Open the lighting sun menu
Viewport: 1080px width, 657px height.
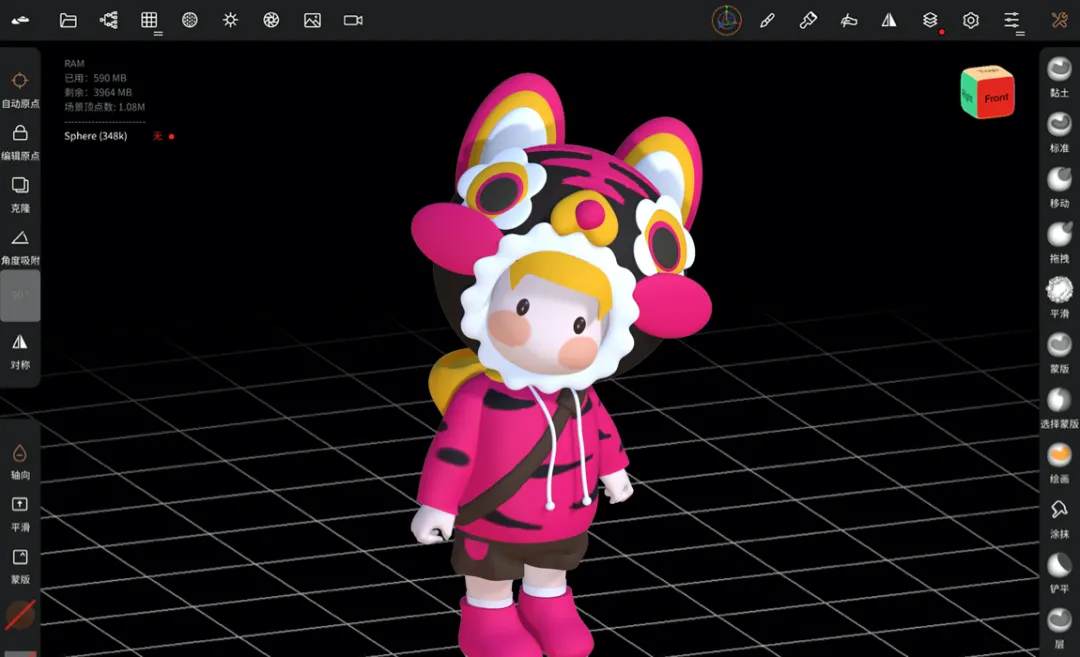[x=230, y=20]
